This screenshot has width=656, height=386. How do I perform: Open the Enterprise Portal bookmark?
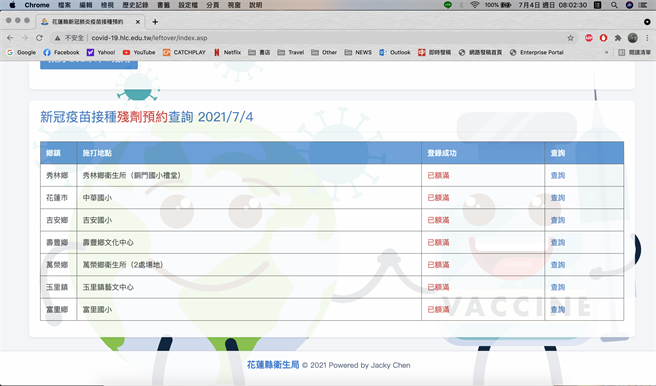(x=537, y=52)
